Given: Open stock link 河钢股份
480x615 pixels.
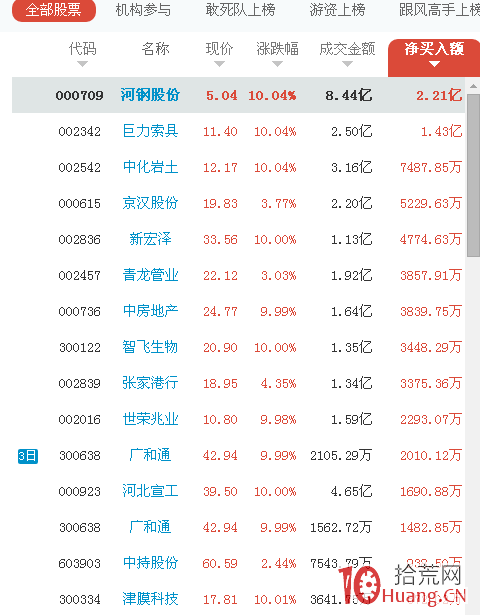Looking at the screenshot, I should [150, 95].
